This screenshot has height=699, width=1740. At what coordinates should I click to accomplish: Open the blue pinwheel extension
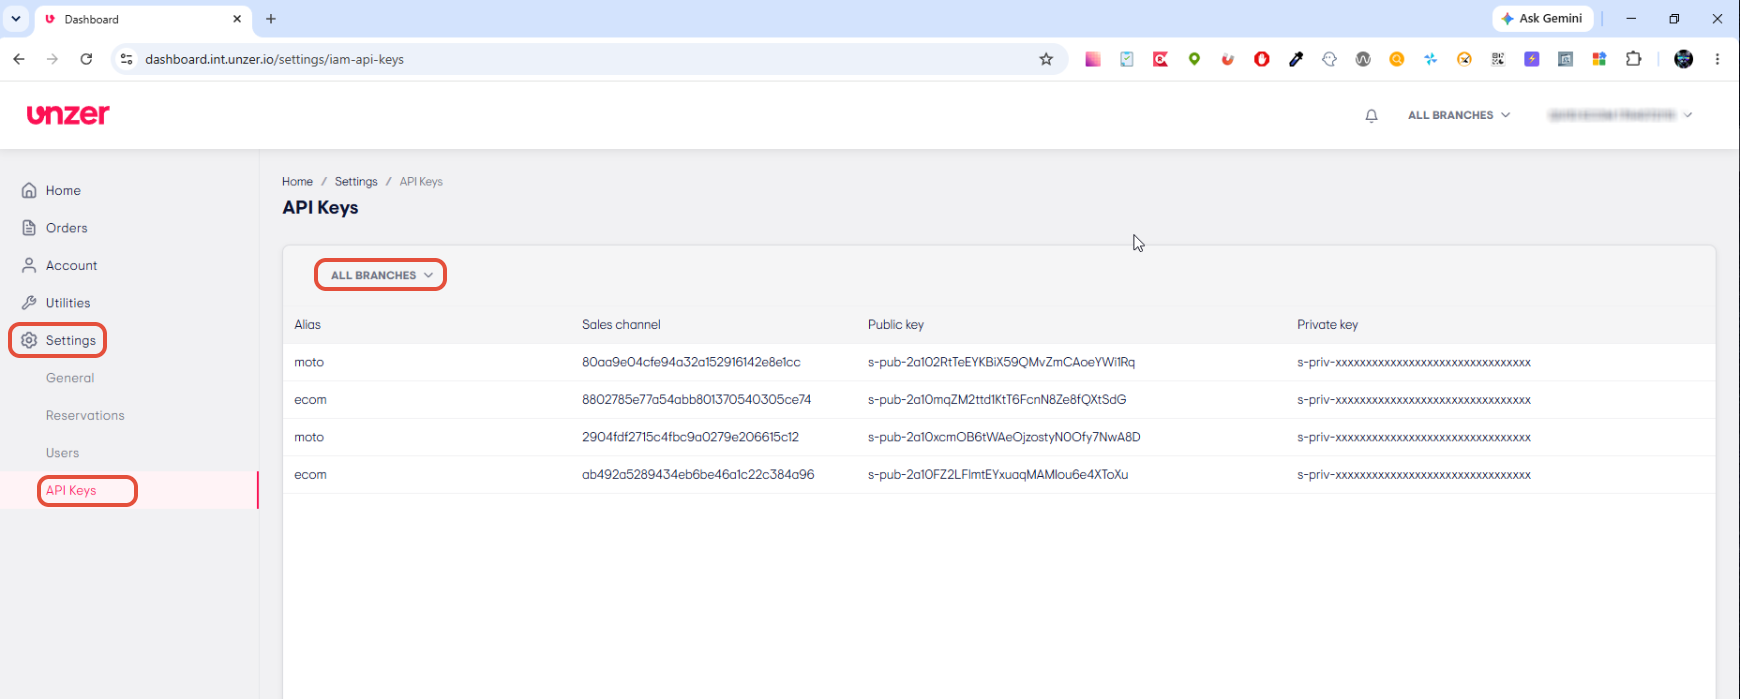tap(1431, 59)
